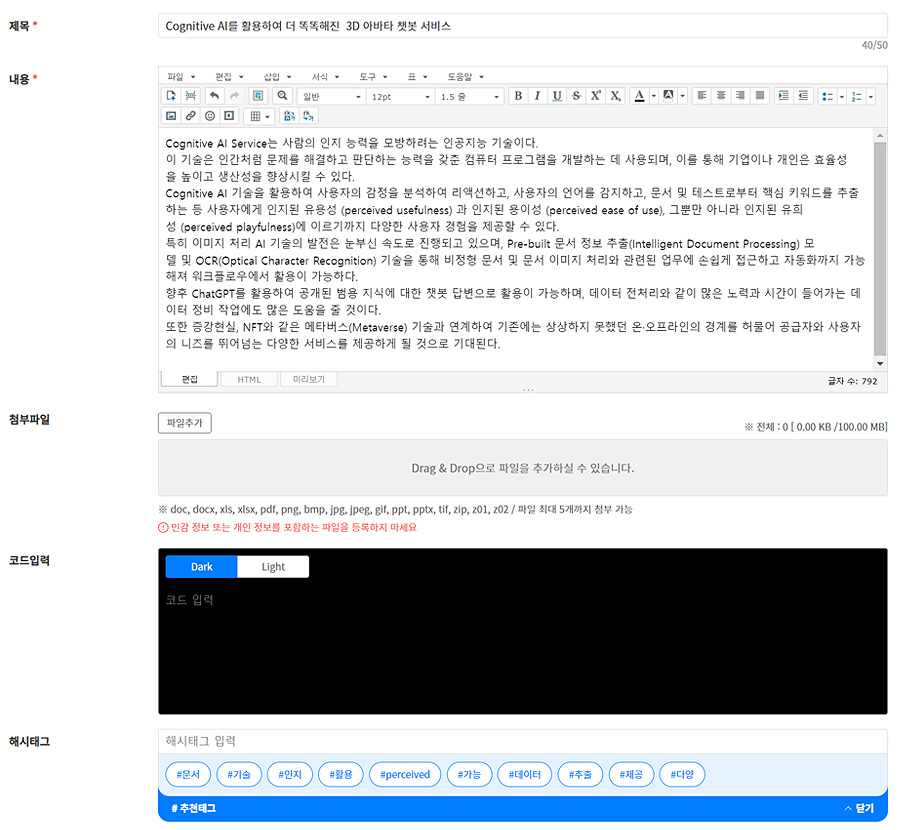Insert an image into content
Screen dimensions: 900x830
(171, 116)
